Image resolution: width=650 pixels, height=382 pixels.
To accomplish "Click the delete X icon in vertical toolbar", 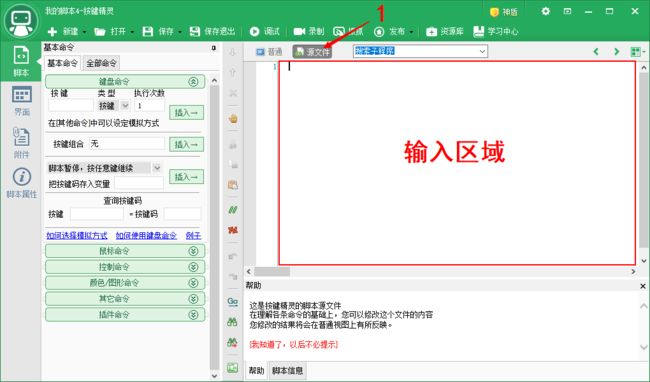I will click(x=233, y=93).
